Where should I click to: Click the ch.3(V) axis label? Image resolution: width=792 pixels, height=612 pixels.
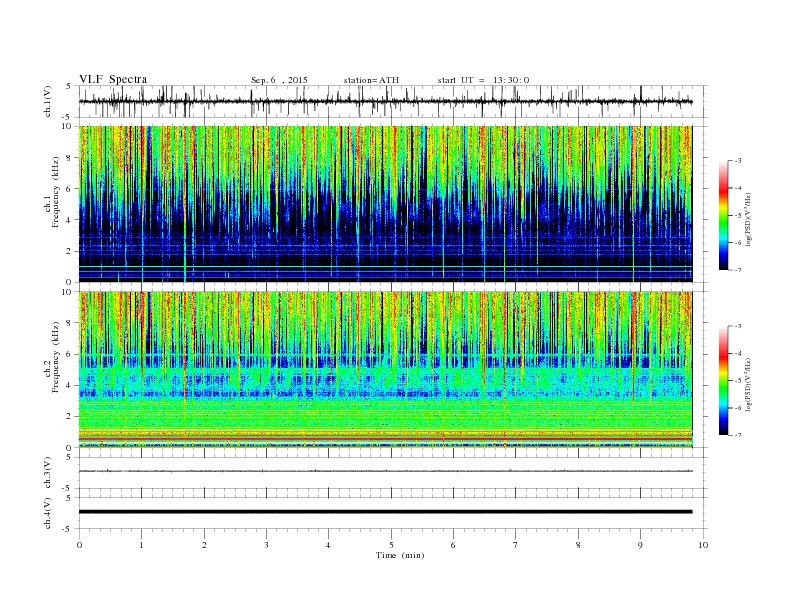[x=47, y=473]
